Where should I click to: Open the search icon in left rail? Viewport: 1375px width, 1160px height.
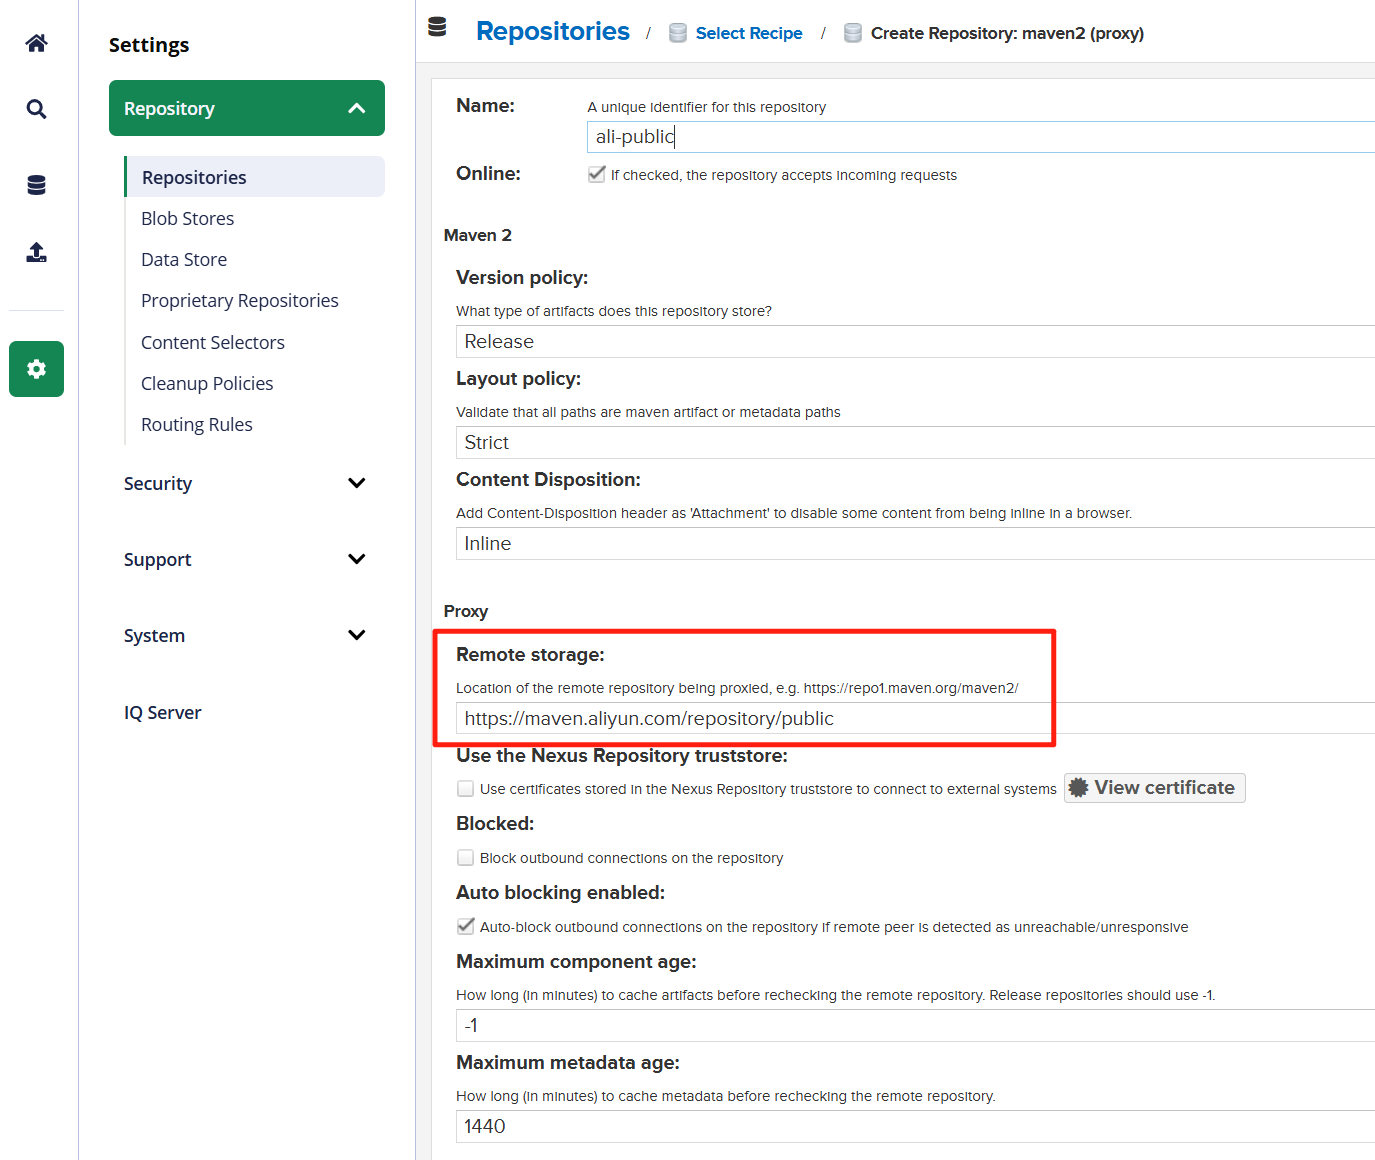click(36, 109)
